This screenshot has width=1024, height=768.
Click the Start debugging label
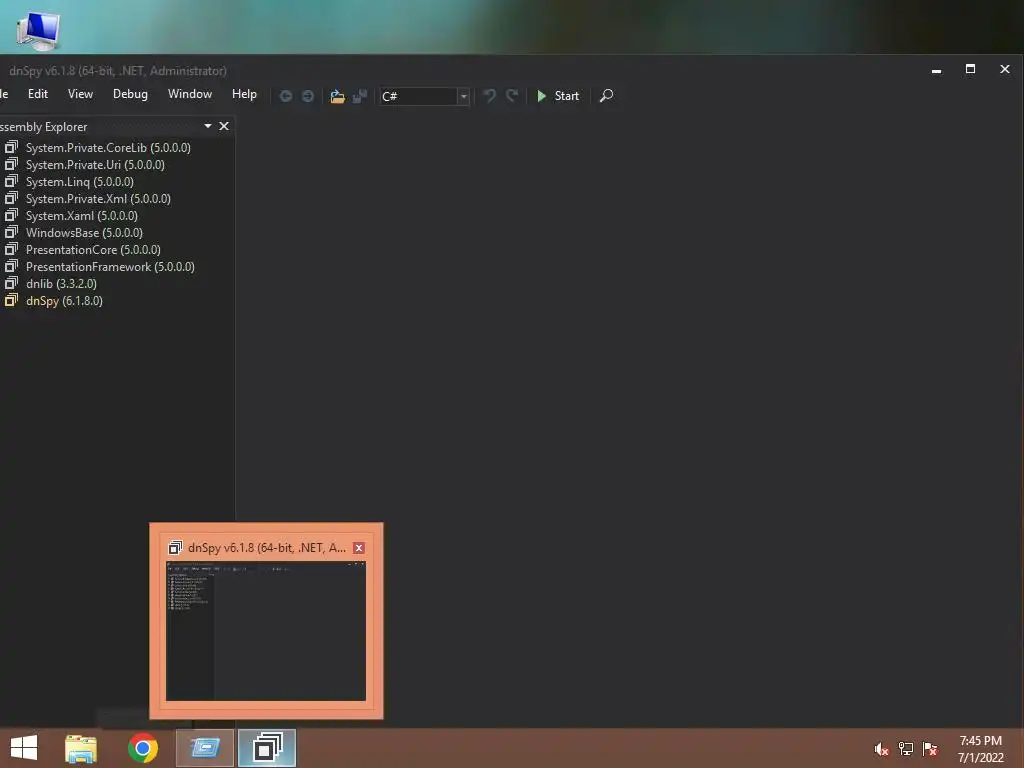click(x=567, y=96)
